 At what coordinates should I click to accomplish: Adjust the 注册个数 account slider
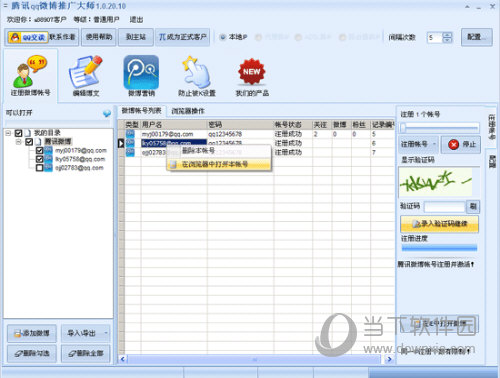[439, 127]
